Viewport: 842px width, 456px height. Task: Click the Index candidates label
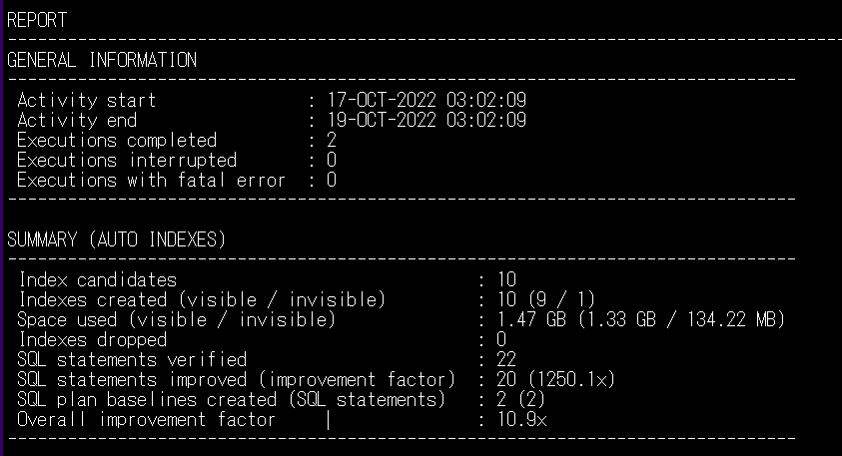pos(97,281)
